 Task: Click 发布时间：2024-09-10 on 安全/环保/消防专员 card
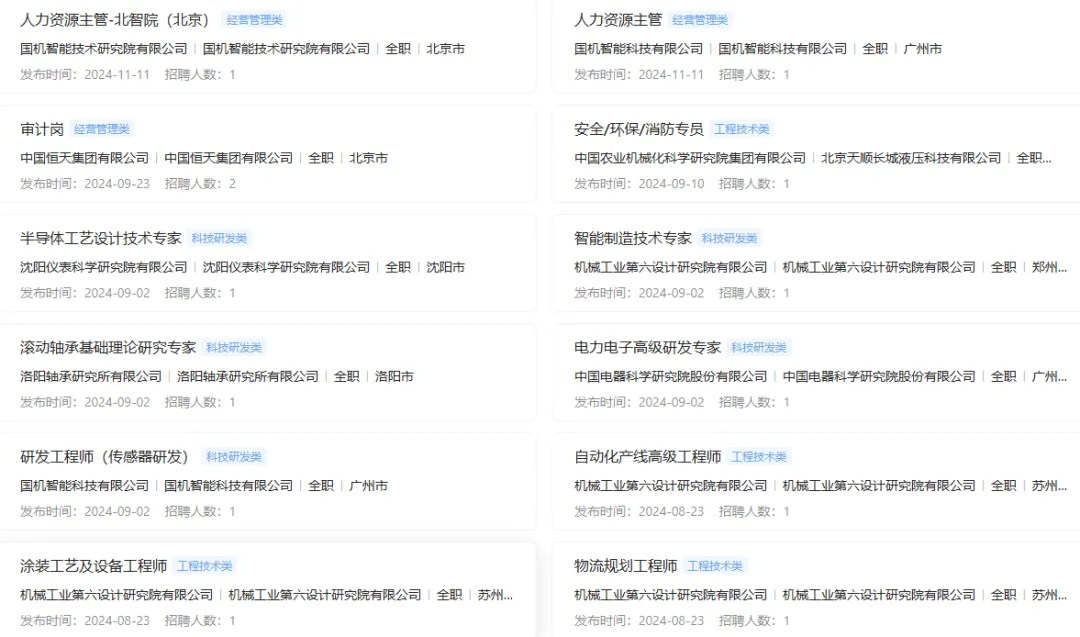pyautogui.click(x=639, y=184)
